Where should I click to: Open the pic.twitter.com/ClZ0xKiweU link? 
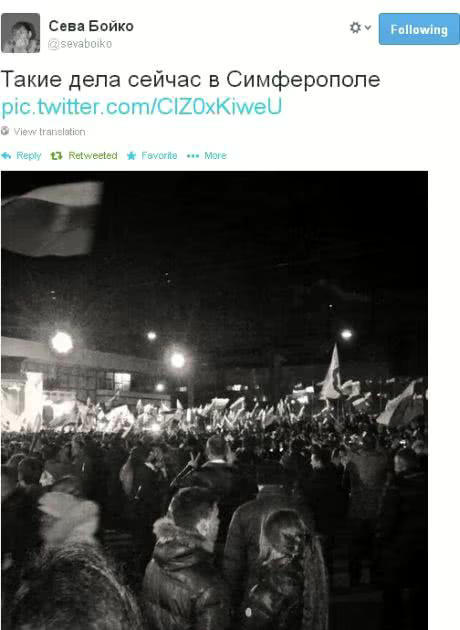coord(141,106)
